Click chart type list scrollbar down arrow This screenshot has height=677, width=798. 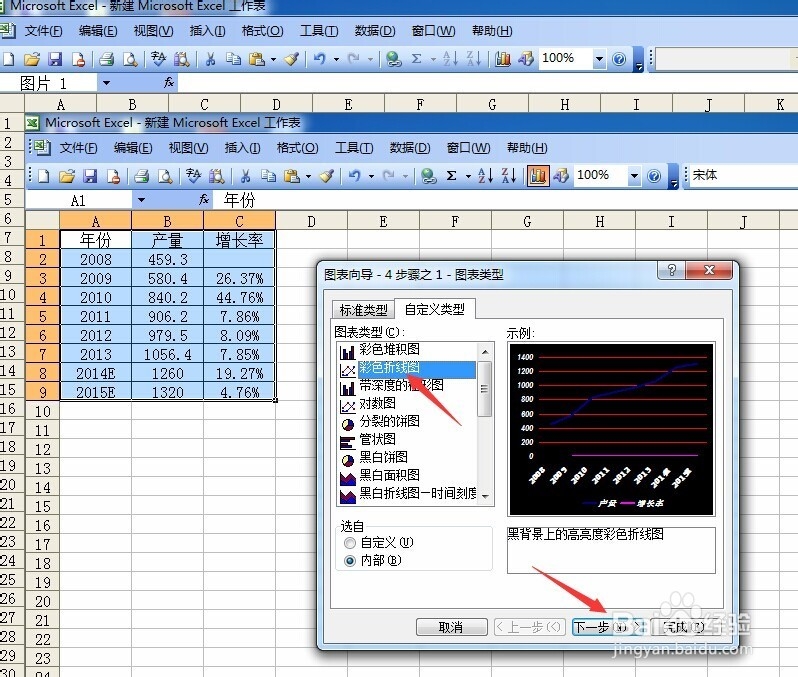click(x=485, y=496)
